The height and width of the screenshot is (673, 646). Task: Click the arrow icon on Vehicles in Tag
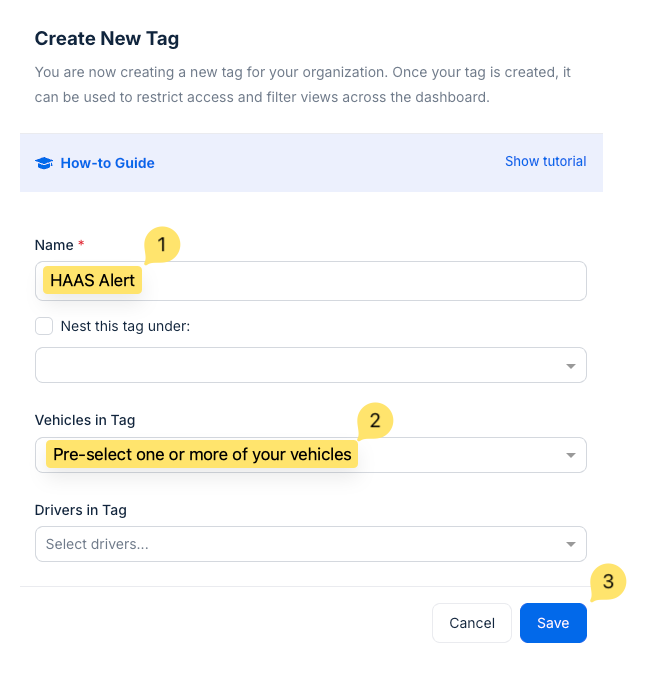[570, 455]
